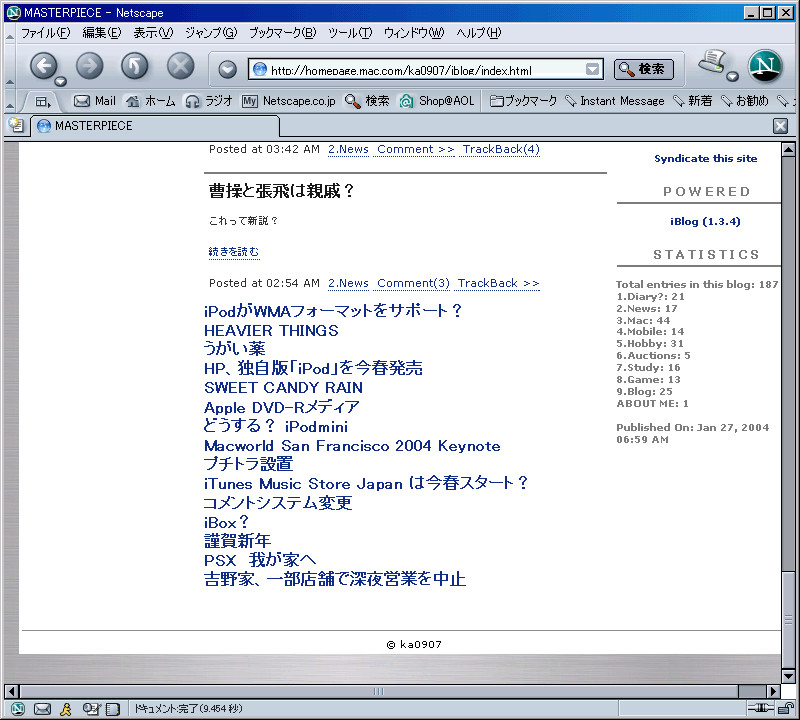
Task: Open the iBlog (1.3.4) link
Action: coord(705,221)
